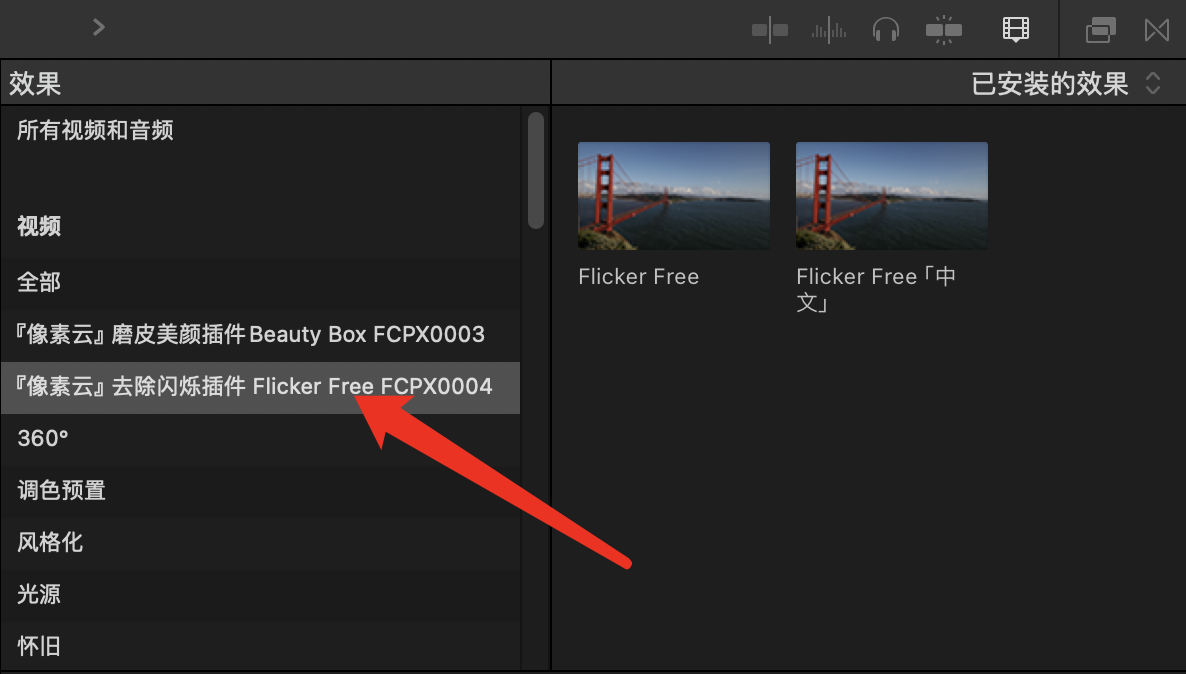Toggle the skimming icon in toolbar

(770, 30)
